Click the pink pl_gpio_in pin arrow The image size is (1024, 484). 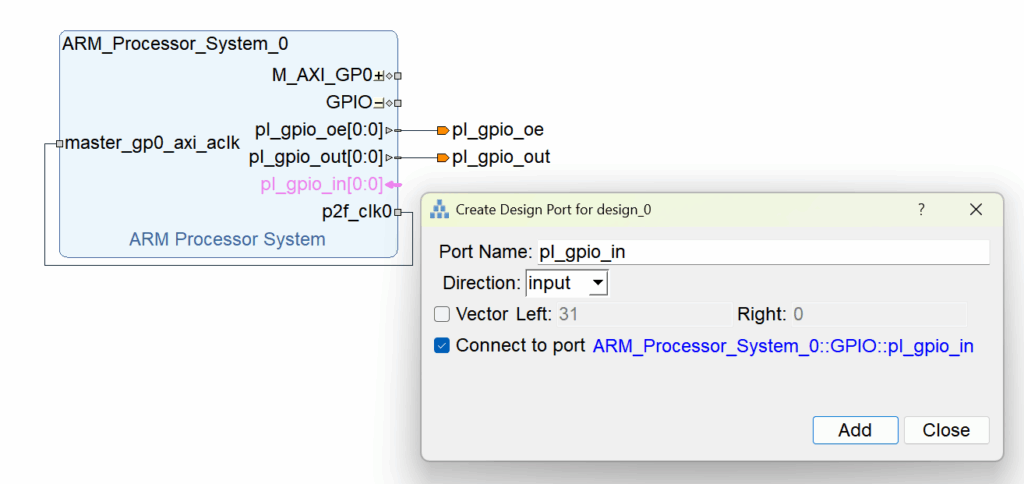click(394, 185)
